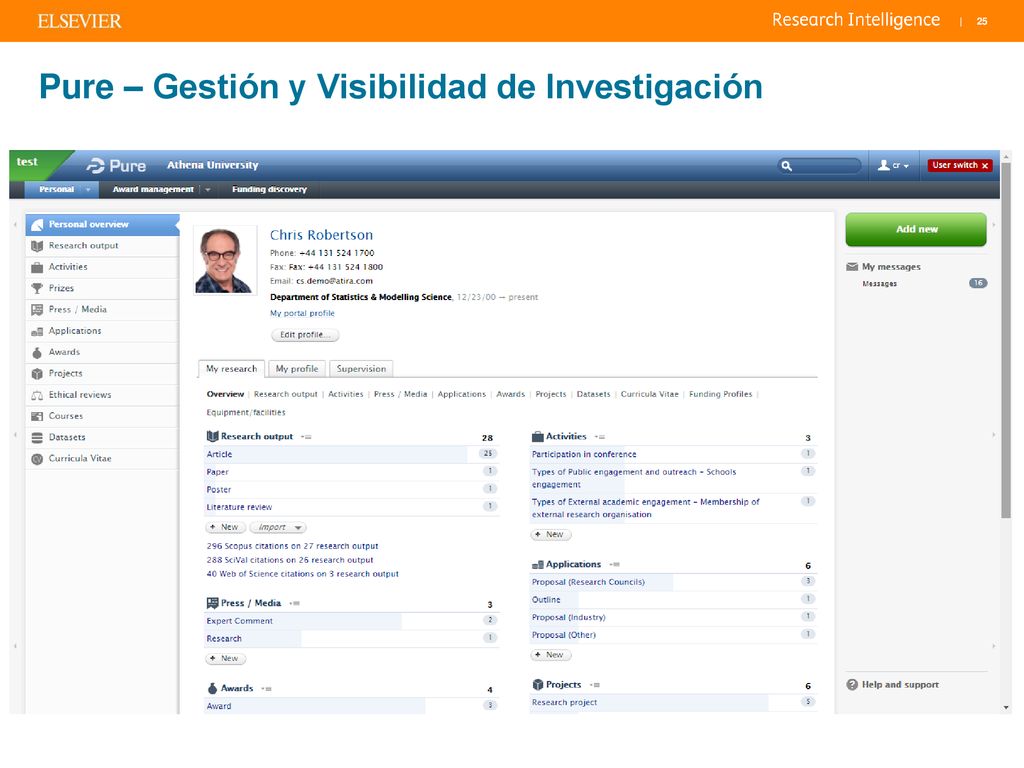Click the Awards section header icon
The height and width of the screenshot is (768, 1024).
pos(212,688)
